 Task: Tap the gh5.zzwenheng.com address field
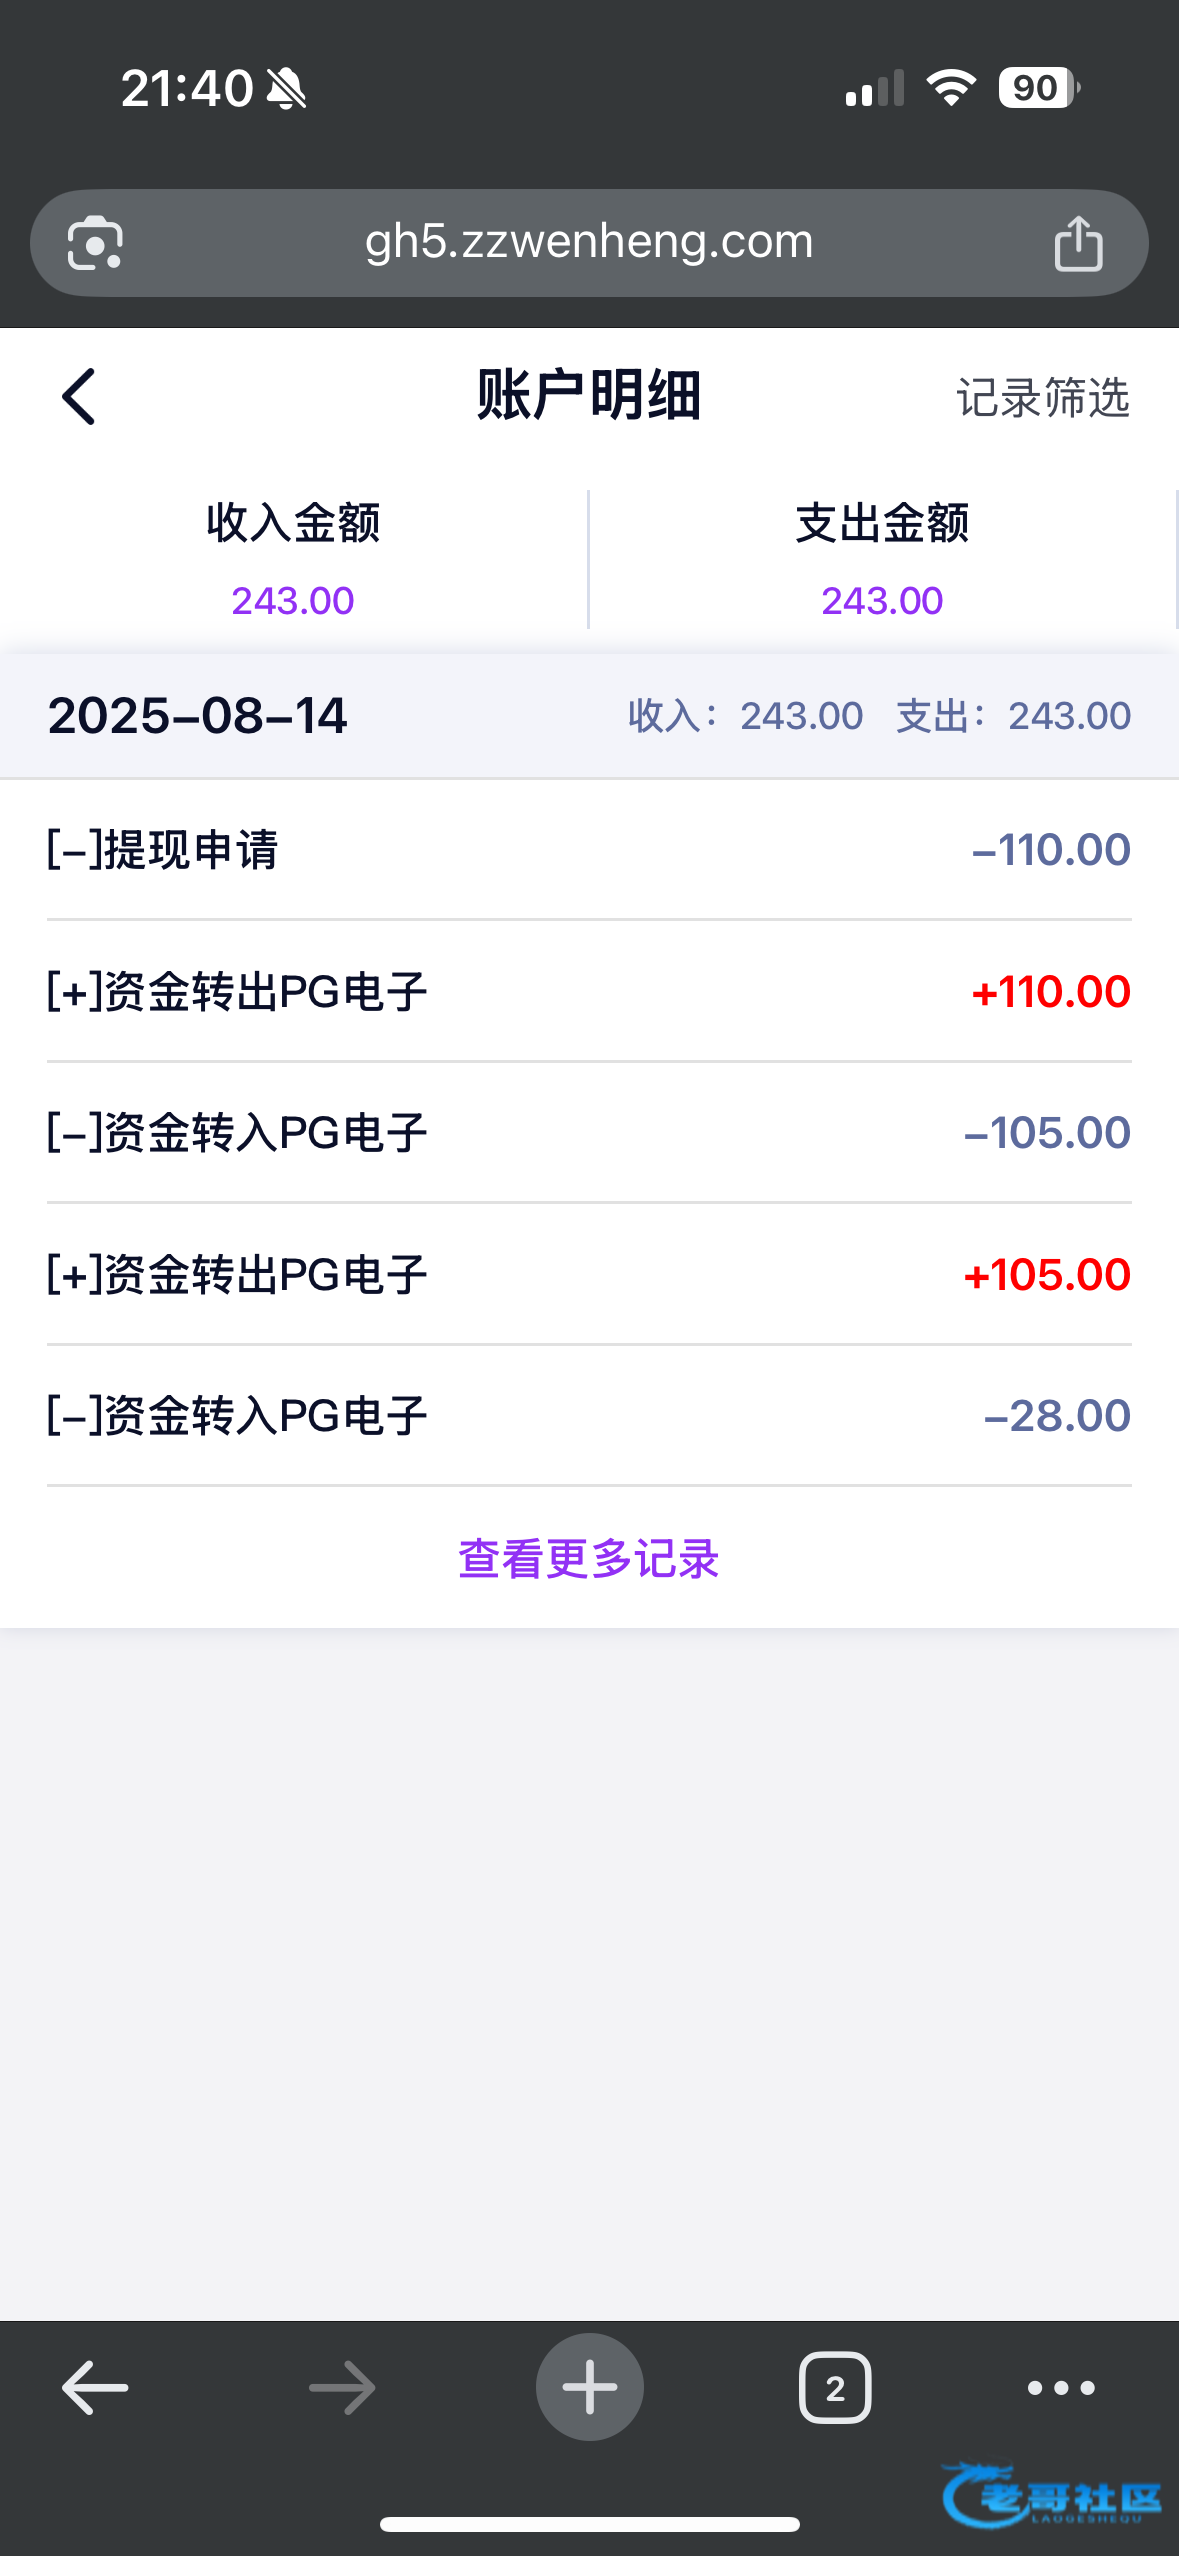[589, 242]
